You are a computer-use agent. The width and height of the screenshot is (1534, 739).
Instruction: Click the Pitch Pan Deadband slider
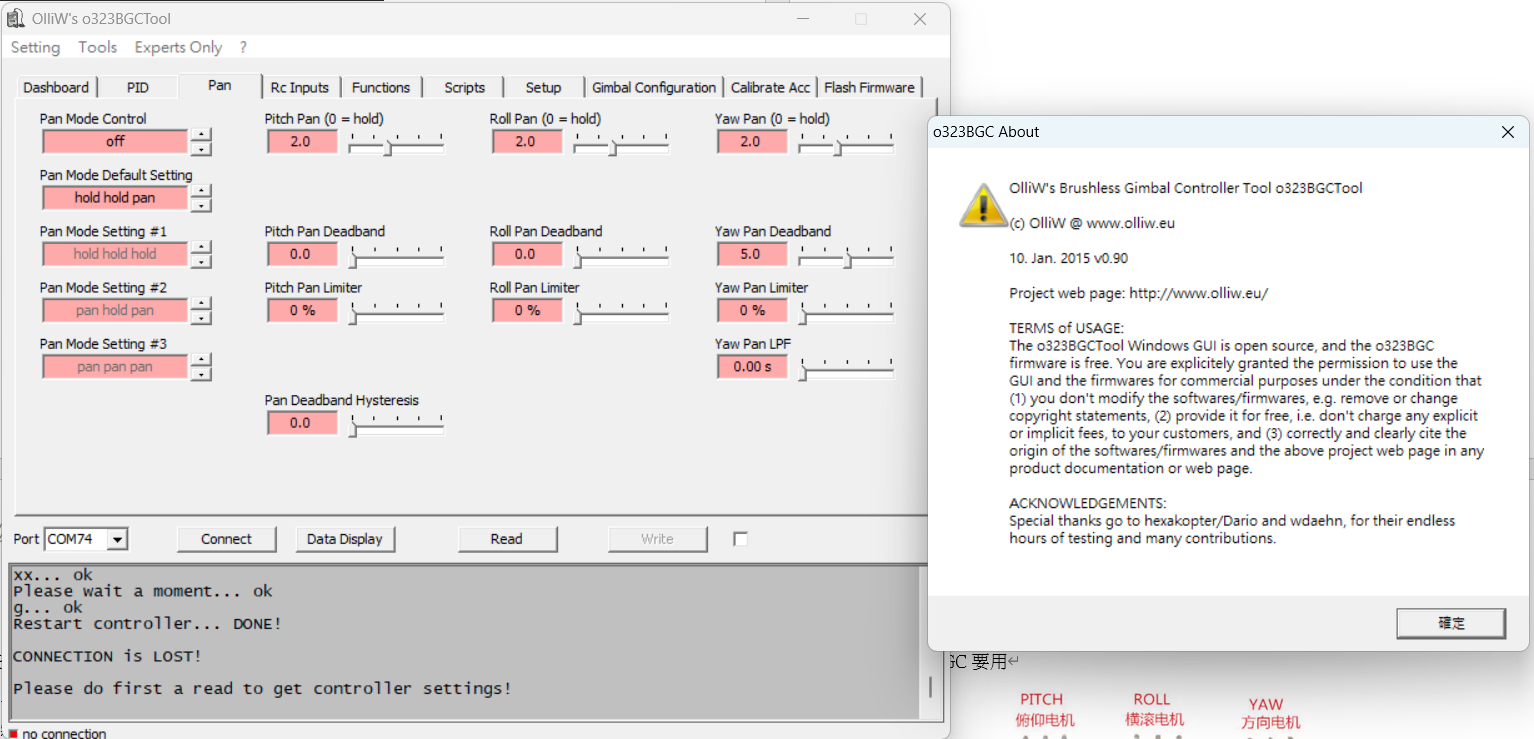[396, 255]
